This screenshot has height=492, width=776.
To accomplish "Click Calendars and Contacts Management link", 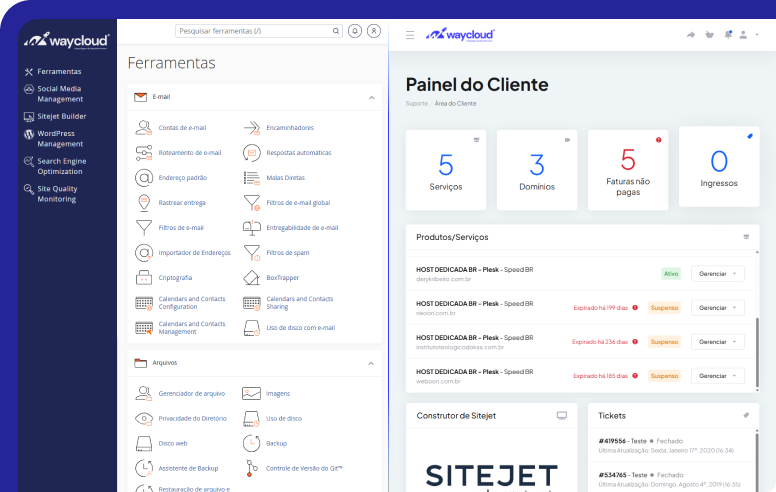I will click(x=192, y=328).
